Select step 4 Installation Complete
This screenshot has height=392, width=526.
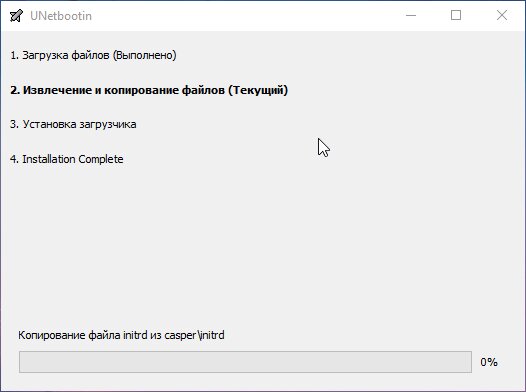tap(67, 159)
